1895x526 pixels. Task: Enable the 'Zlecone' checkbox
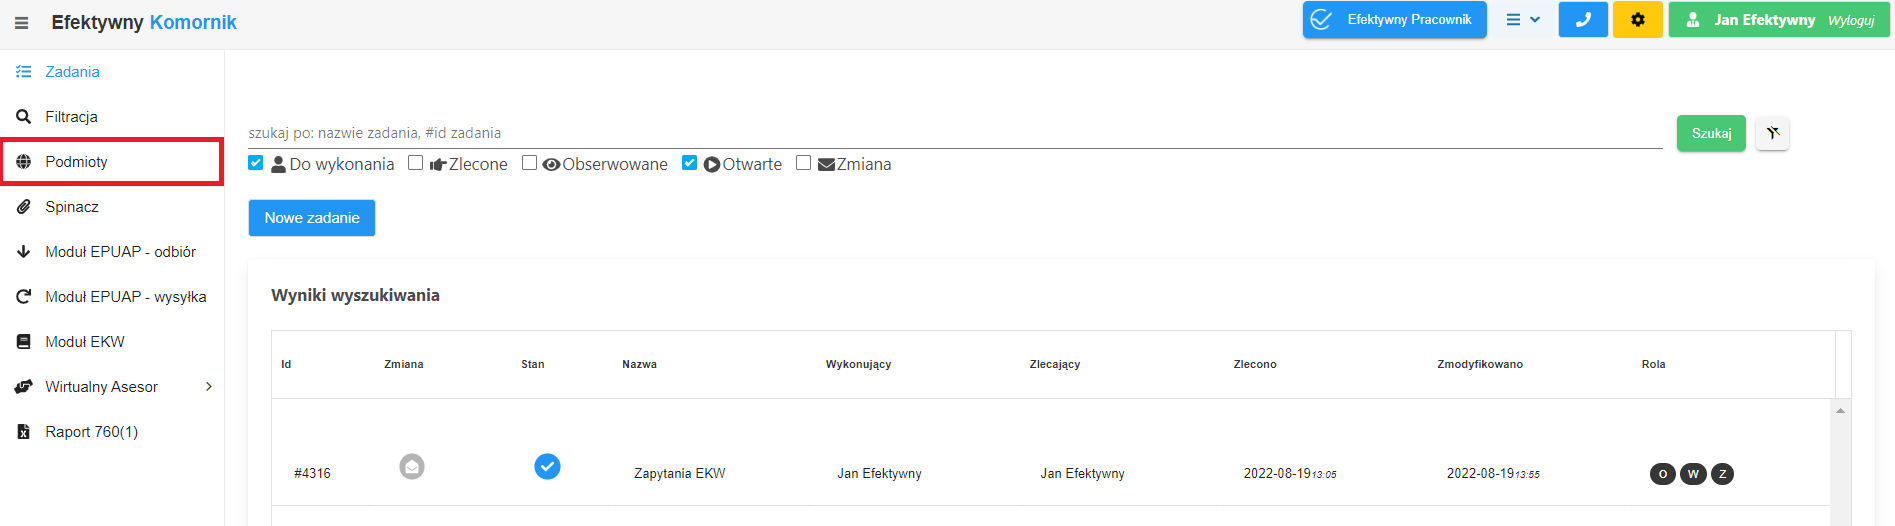[x=416, y=163]
